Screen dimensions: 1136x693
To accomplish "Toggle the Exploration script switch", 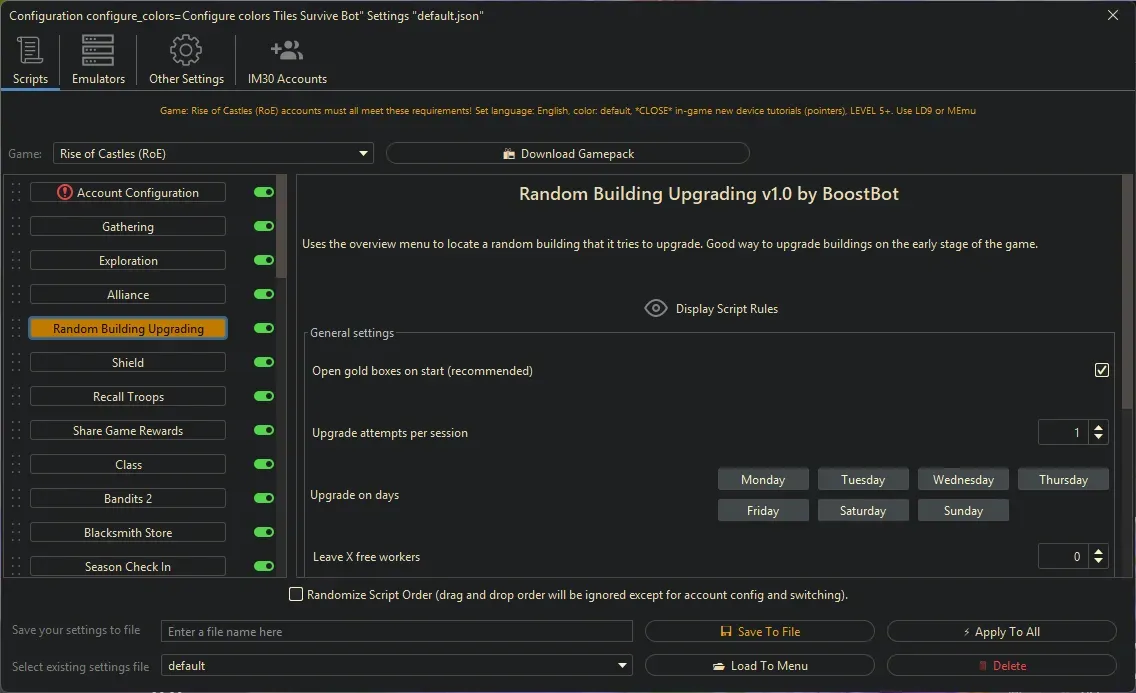I will tap(264, 260).
